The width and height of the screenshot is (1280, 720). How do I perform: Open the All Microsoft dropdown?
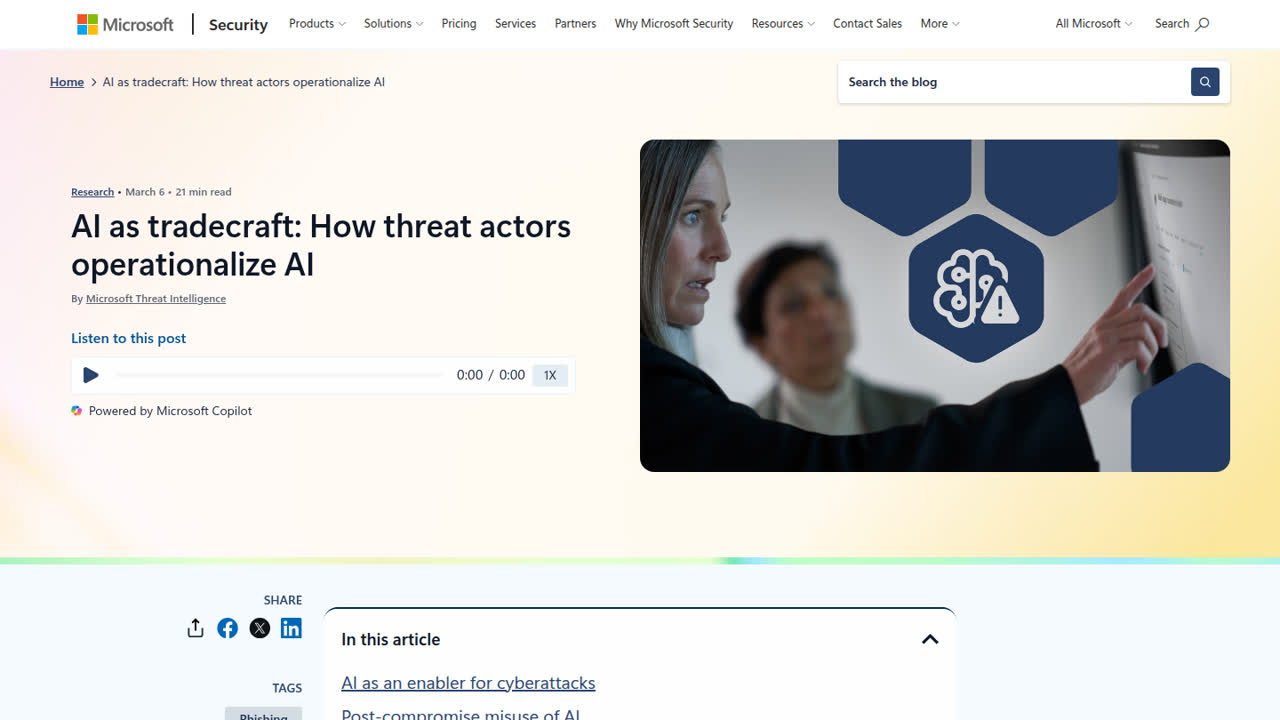coord(1094,23)
